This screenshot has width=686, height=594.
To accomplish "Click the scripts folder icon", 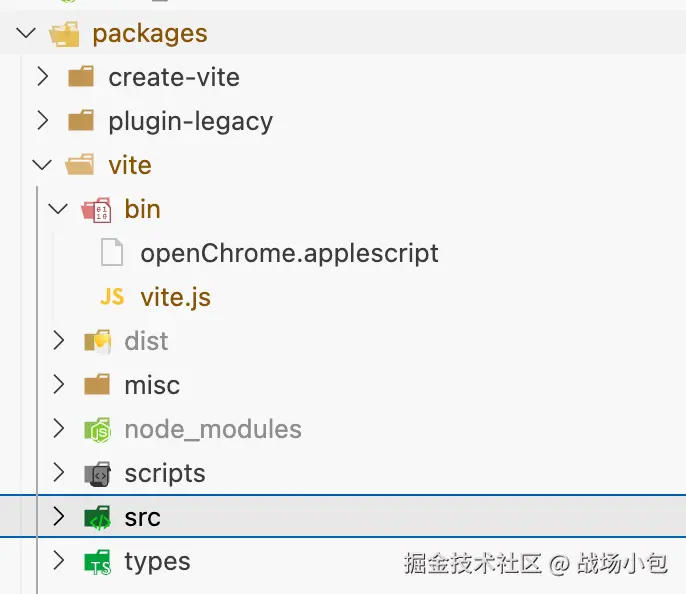I will tap(97, 474).
